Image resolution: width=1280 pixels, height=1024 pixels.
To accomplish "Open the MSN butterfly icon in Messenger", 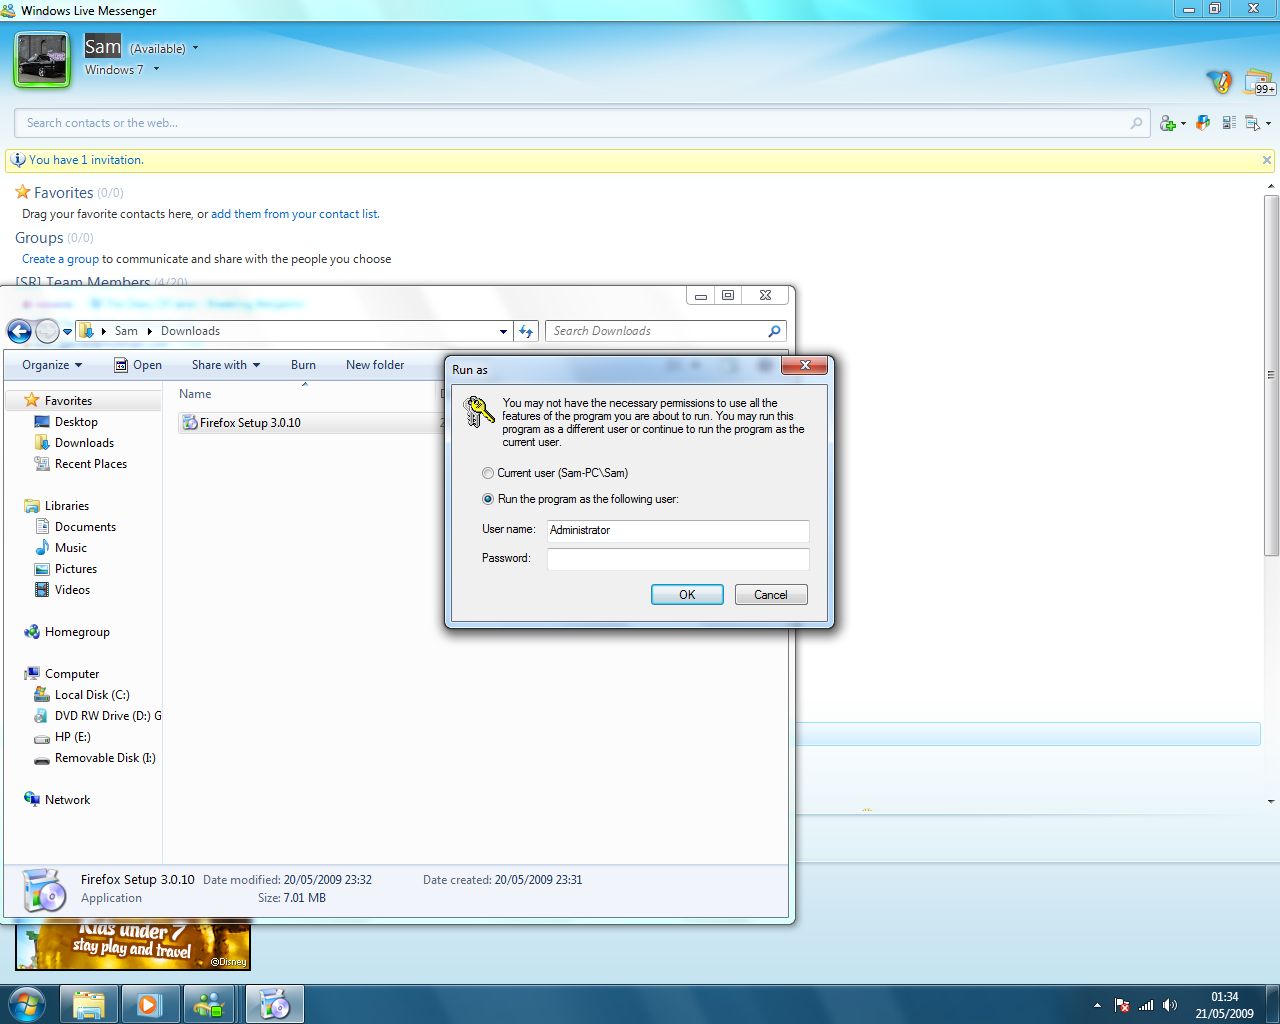I will click(x=1219, y=81).
